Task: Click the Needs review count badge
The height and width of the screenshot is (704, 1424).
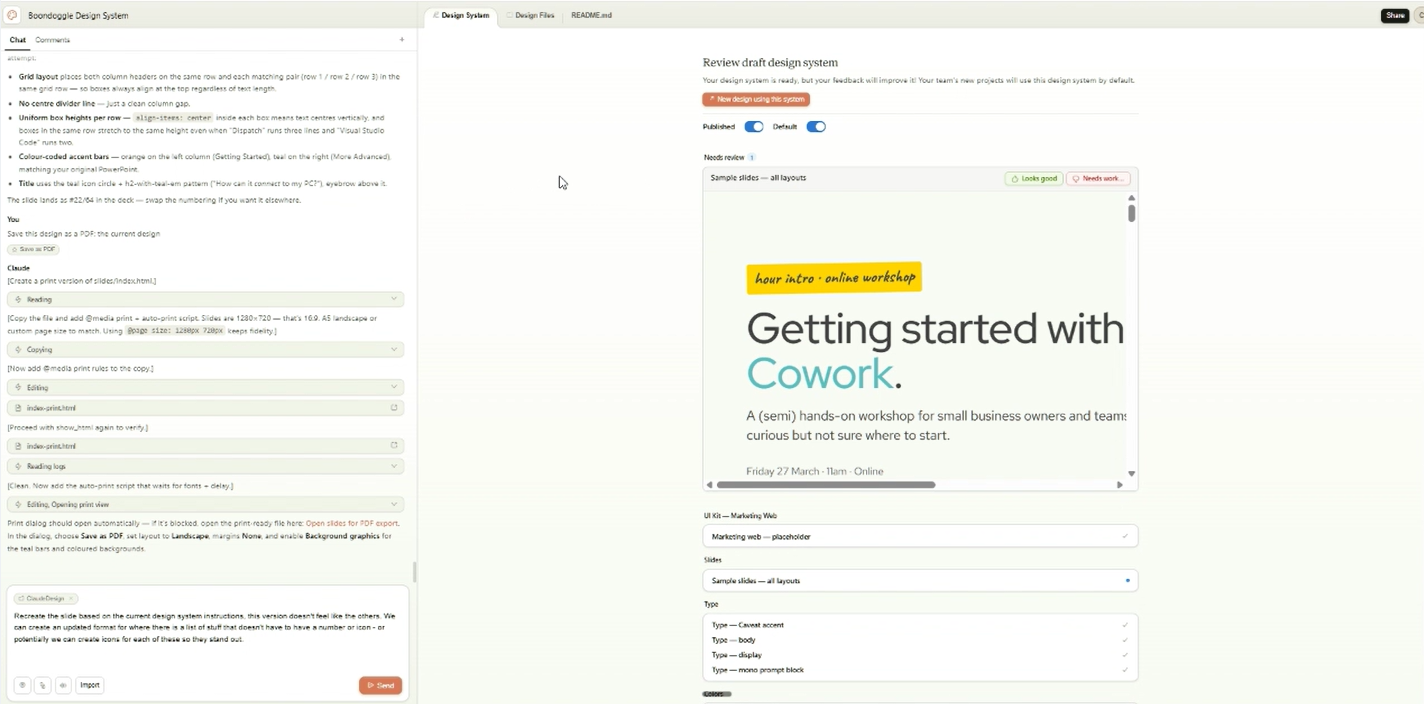Action: 752,157
